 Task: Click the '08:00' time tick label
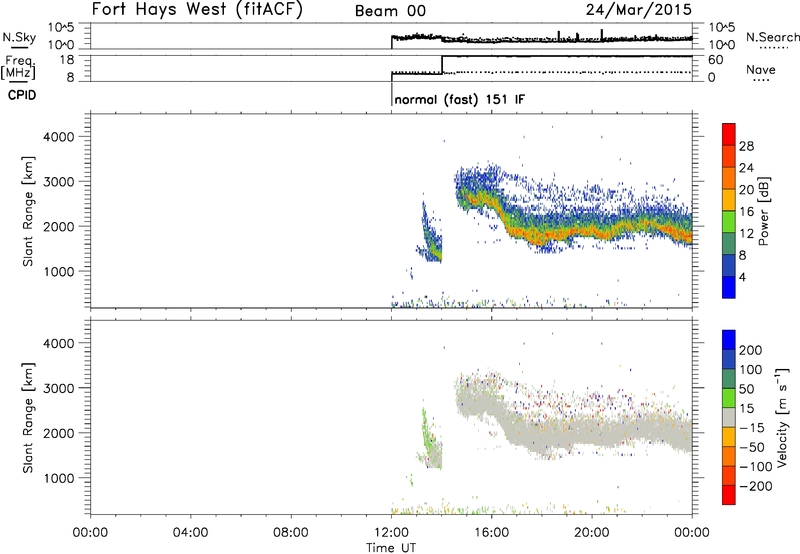click(291, 533)
